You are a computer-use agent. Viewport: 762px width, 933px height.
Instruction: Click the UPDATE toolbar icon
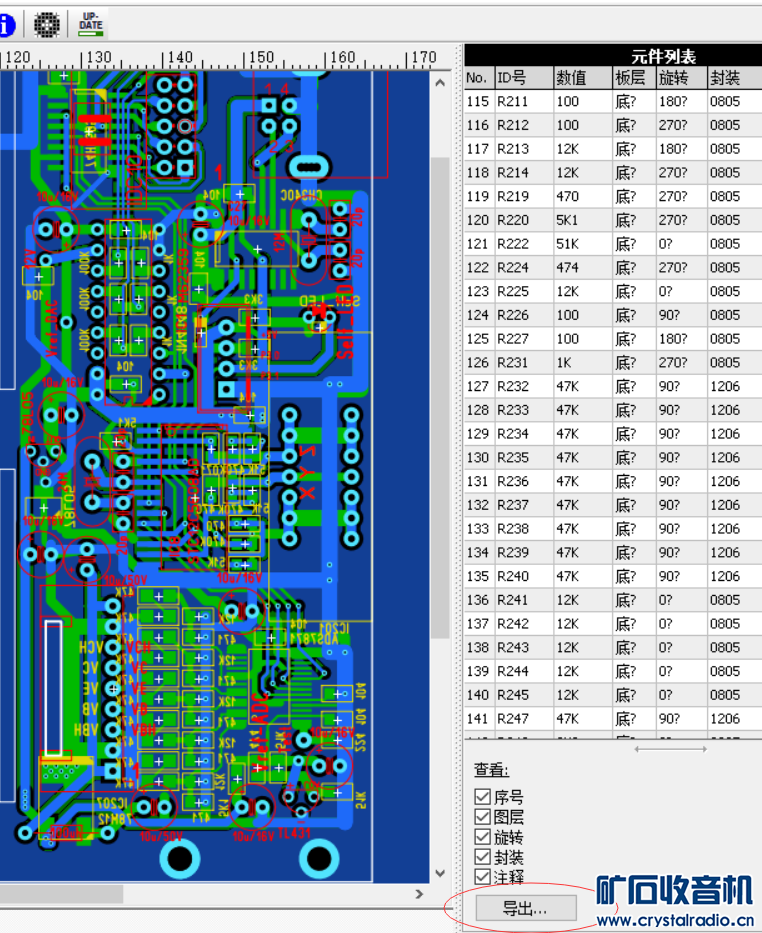click(90, 24)
